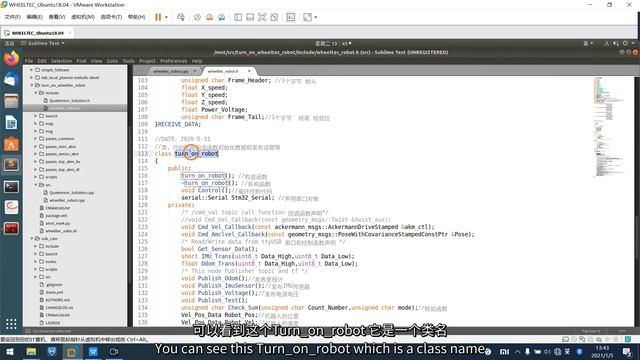Image resolution: width=640 pixels, height=360 pixels.
Task: Open Sublime Preferences menu
Action: [173, 61]
